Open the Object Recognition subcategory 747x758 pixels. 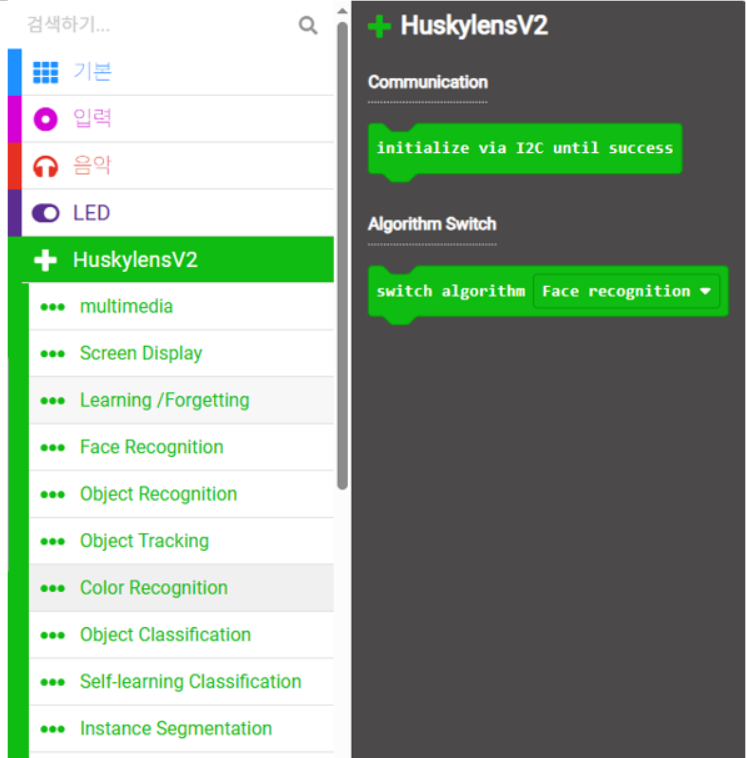[181, 494]
